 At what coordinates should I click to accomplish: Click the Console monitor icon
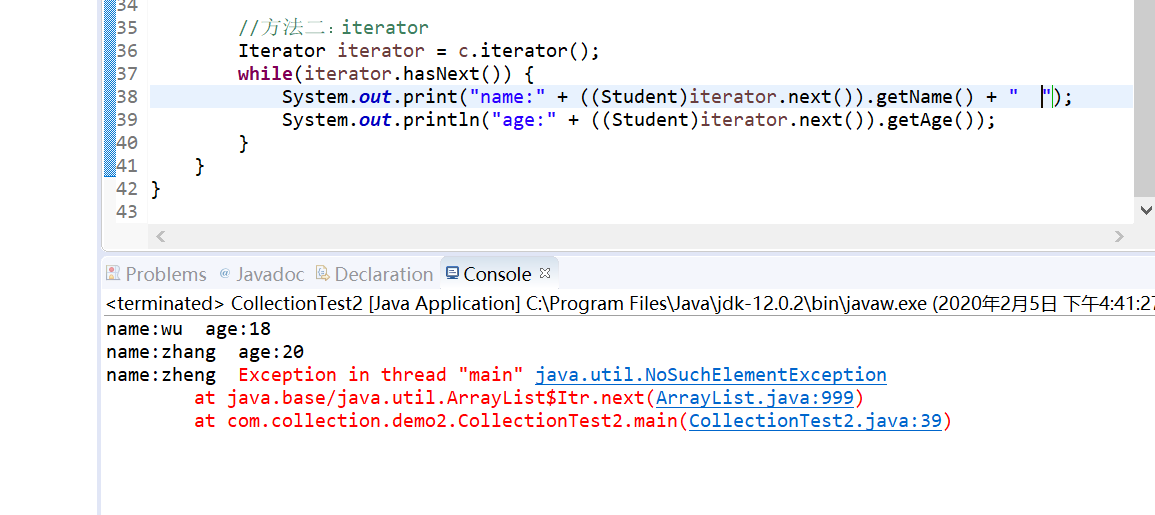tap(452, 273)
